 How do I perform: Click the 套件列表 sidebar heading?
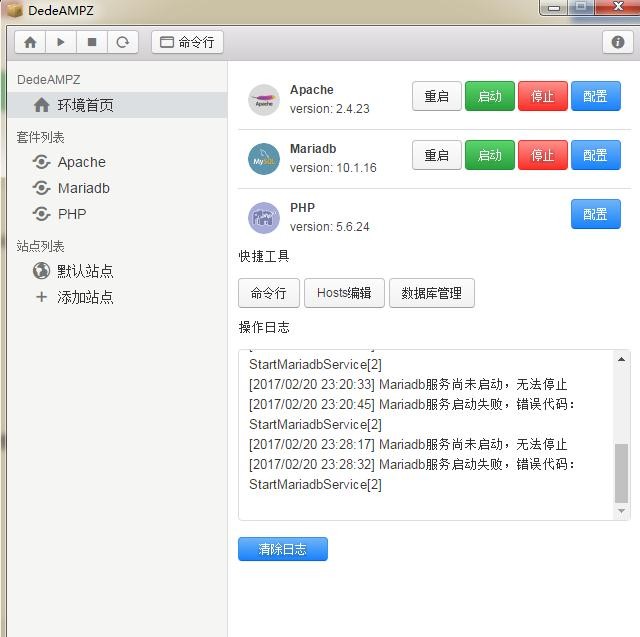[x=40, y=138]
